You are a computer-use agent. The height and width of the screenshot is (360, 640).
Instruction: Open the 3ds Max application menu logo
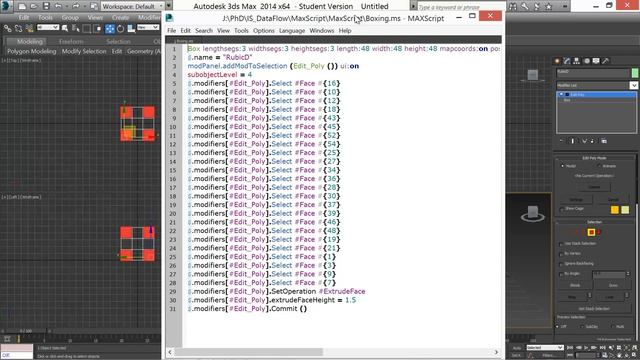click(x=6, y=6)
